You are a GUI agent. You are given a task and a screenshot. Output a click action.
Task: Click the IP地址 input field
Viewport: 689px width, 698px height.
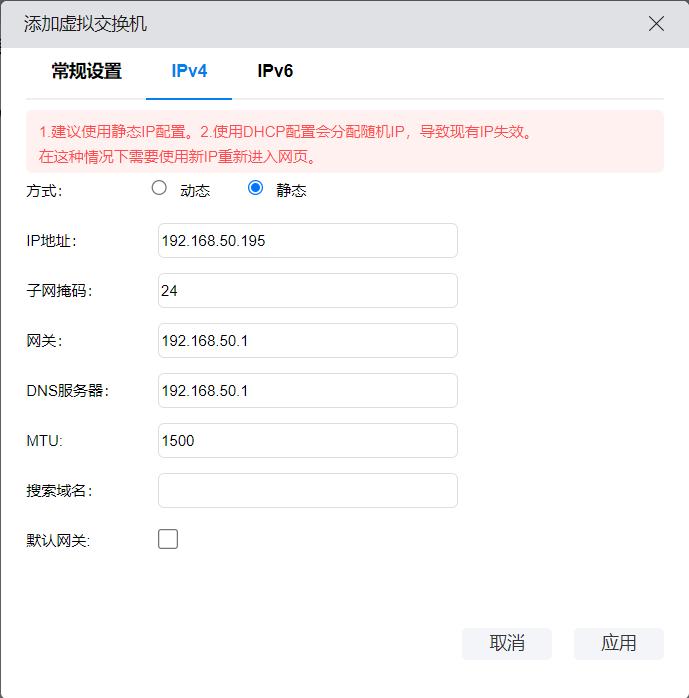point(307,241)
